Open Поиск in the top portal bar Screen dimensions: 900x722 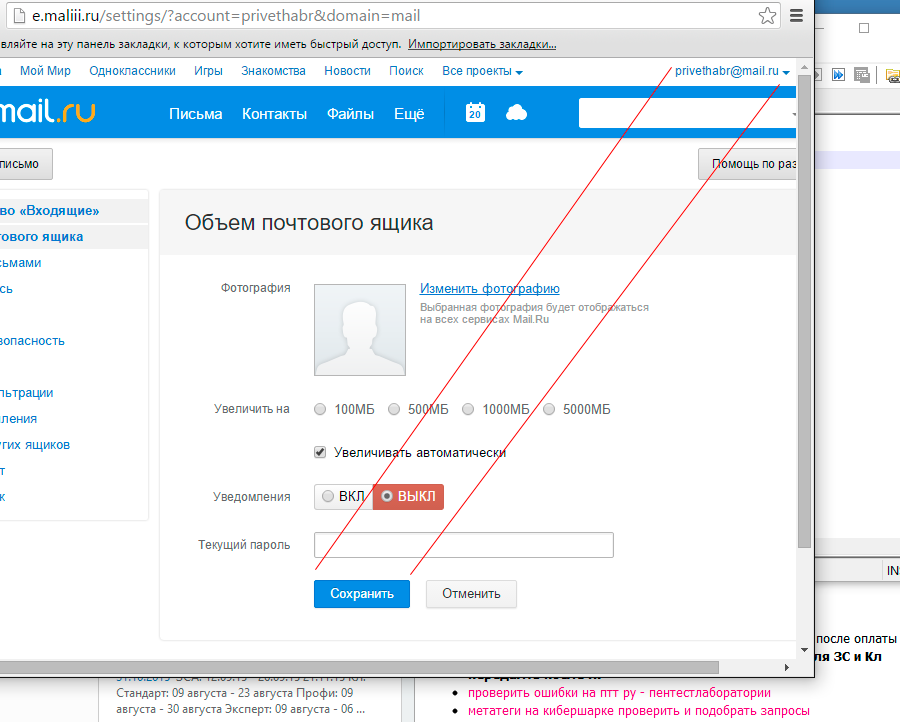(406, 71)
